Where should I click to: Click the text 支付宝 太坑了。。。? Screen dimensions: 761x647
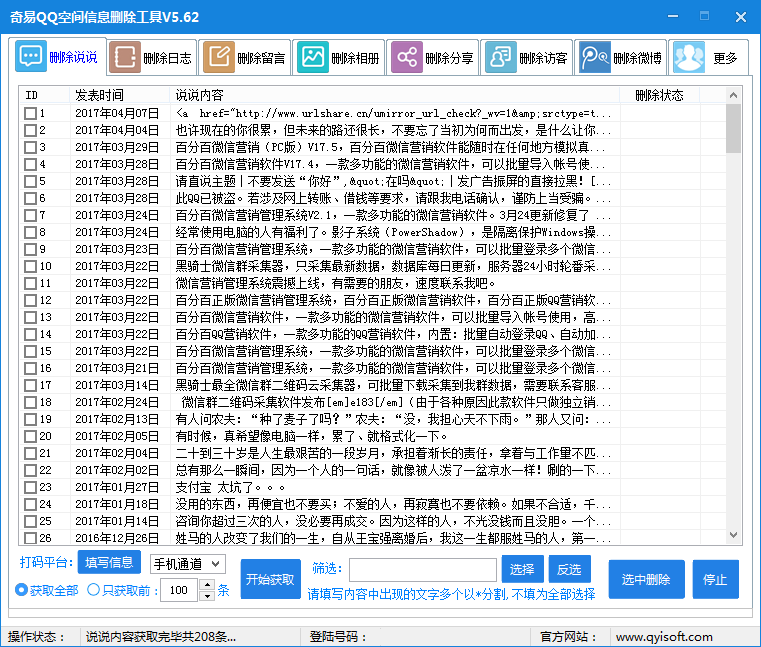tap(230, 487)
